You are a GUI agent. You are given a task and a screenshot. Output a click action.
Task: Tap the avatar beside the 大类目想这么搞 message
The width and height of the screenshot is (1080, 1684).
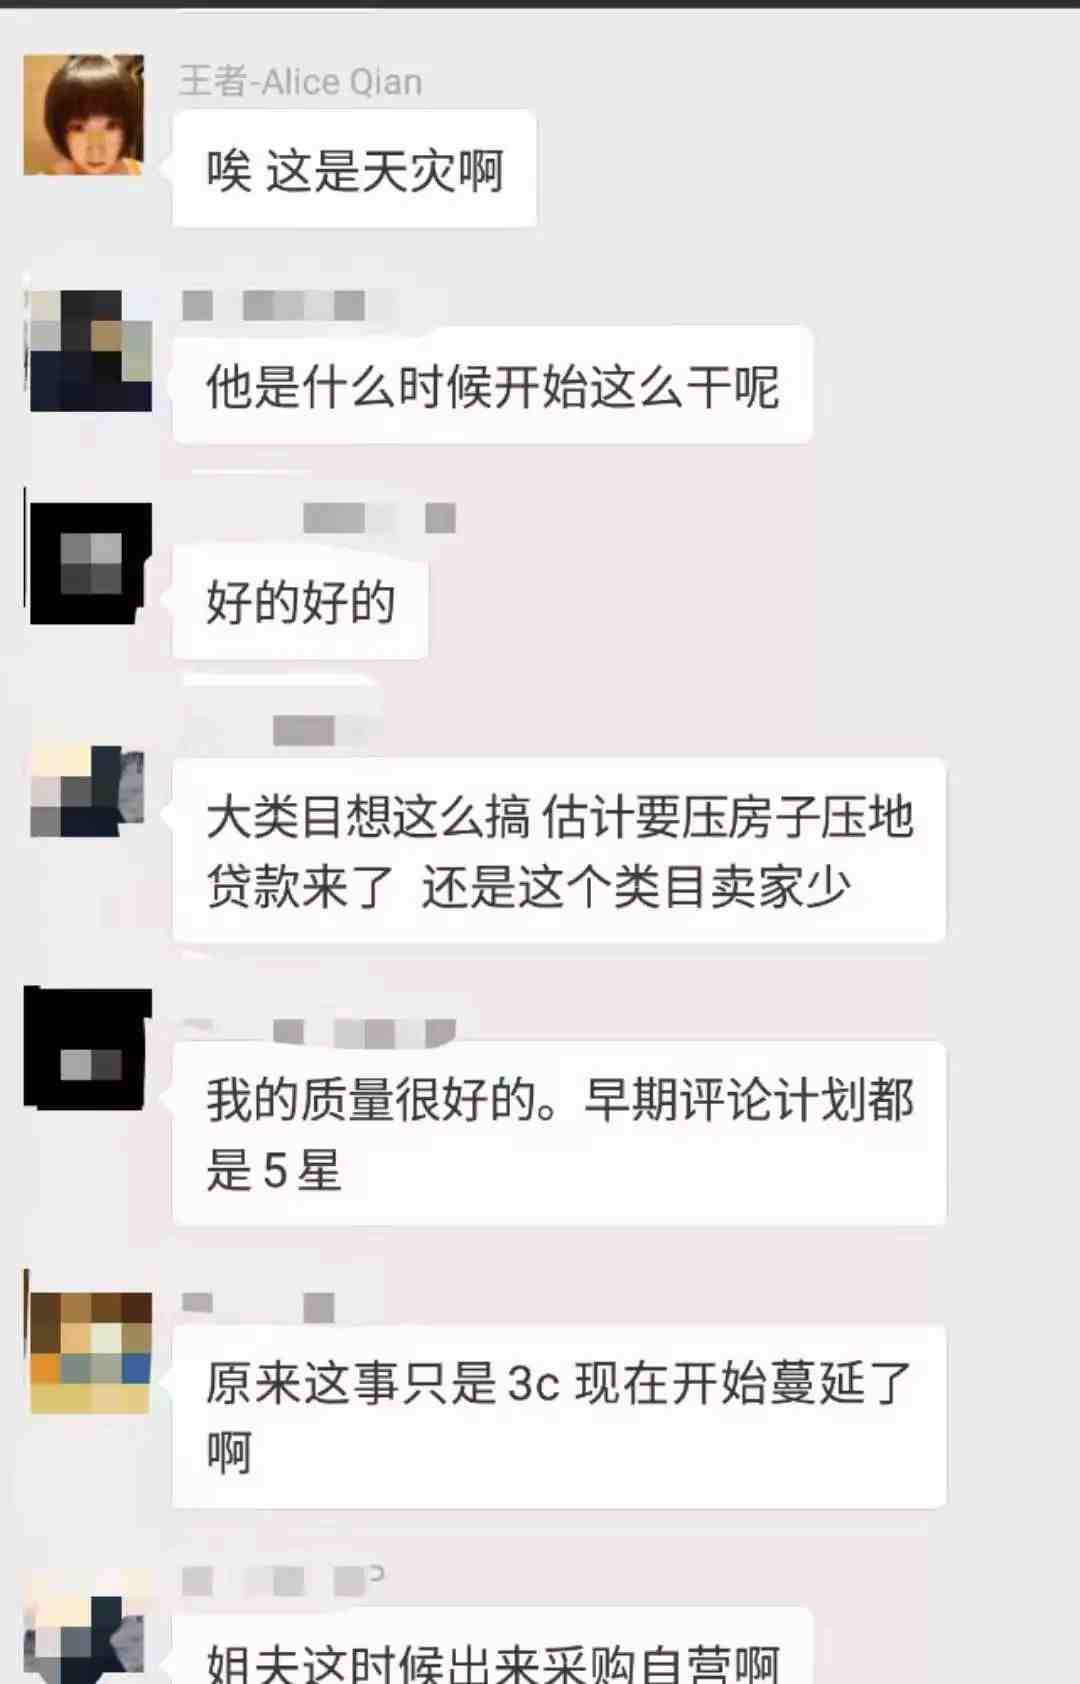click(x=88, y=790)
